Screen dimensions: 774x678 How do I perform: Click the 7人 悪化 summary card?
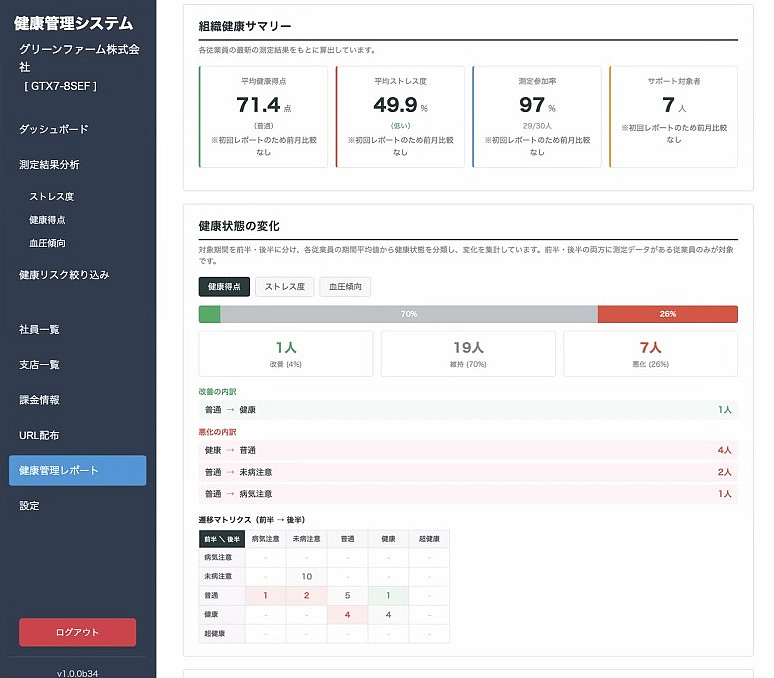coord(650,353)
